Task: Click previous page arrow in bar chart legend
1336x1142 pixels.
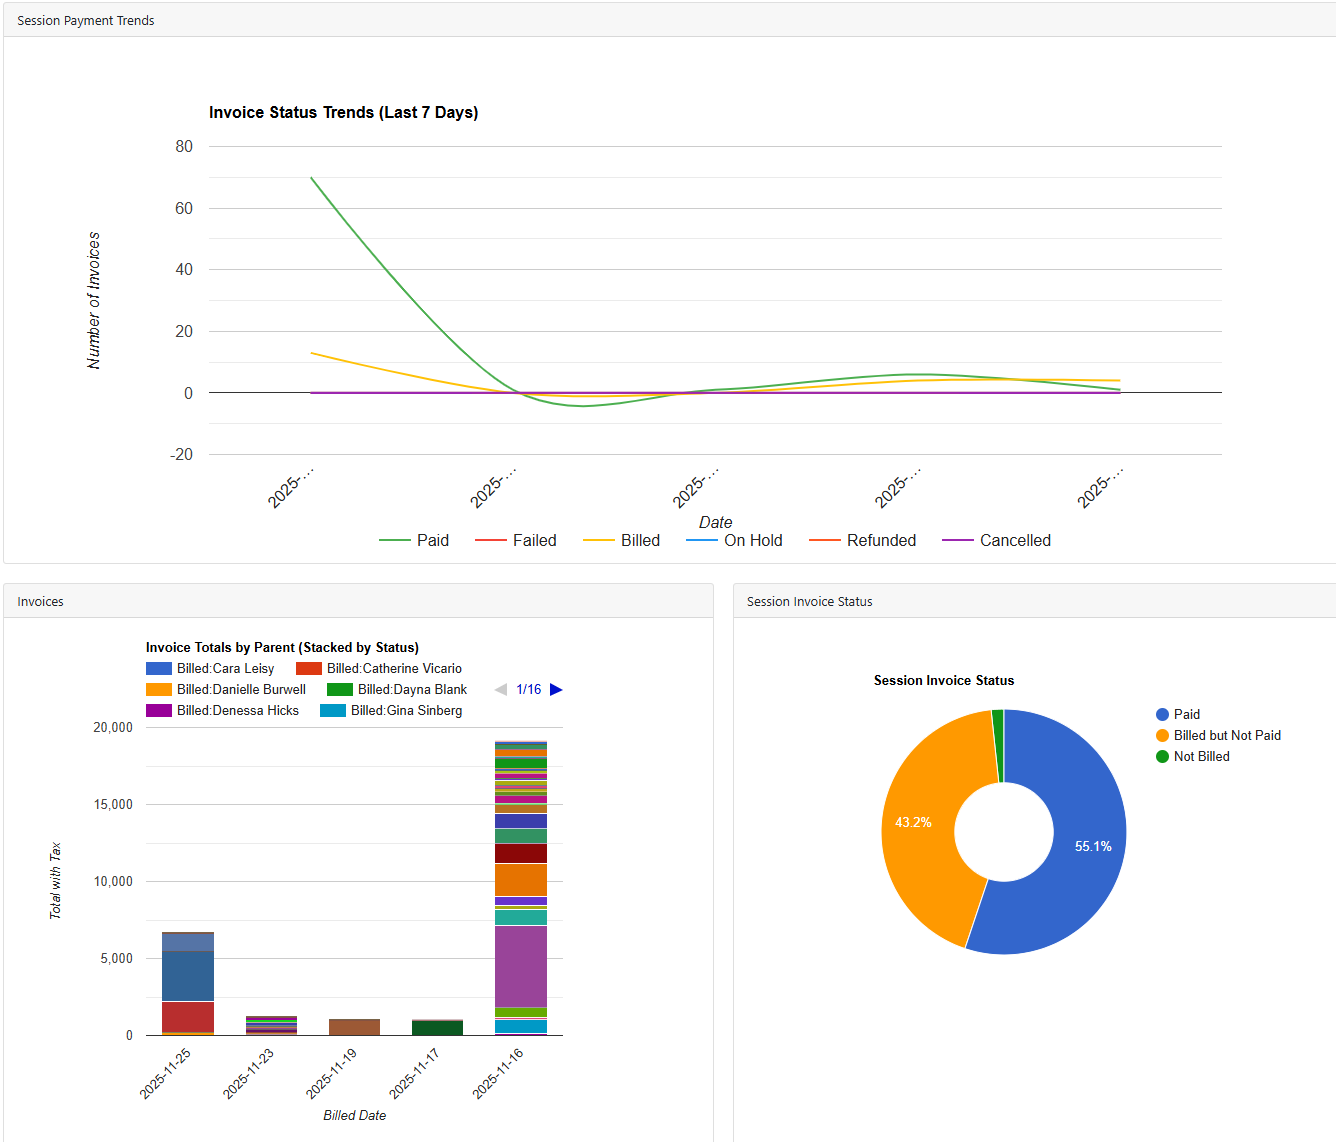Action: click(501, 690)
